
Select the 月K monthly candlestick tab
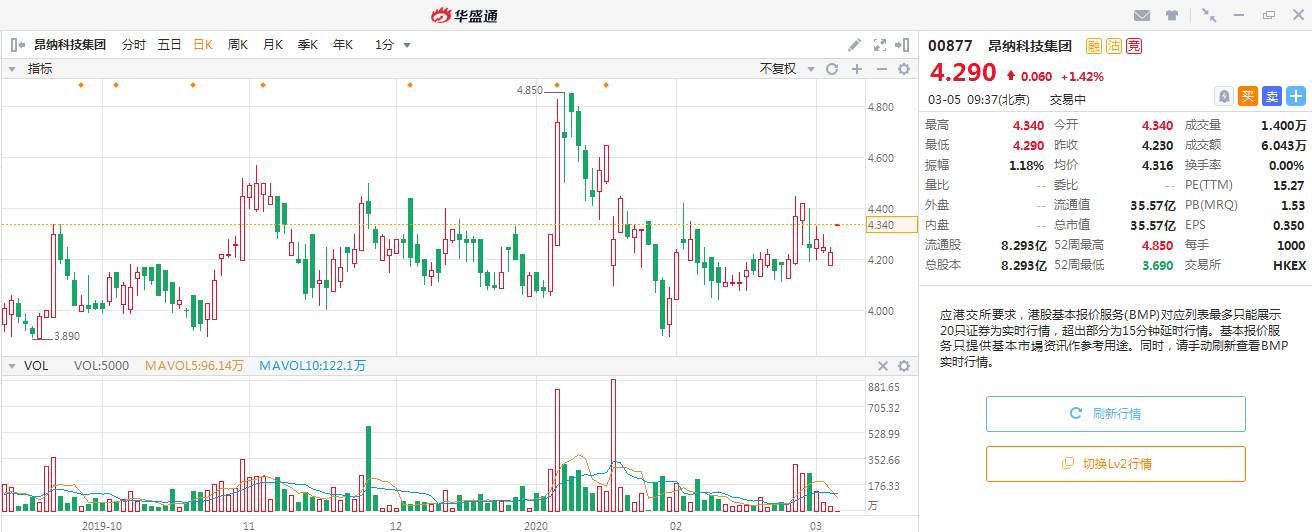click(x=273, y=44)
